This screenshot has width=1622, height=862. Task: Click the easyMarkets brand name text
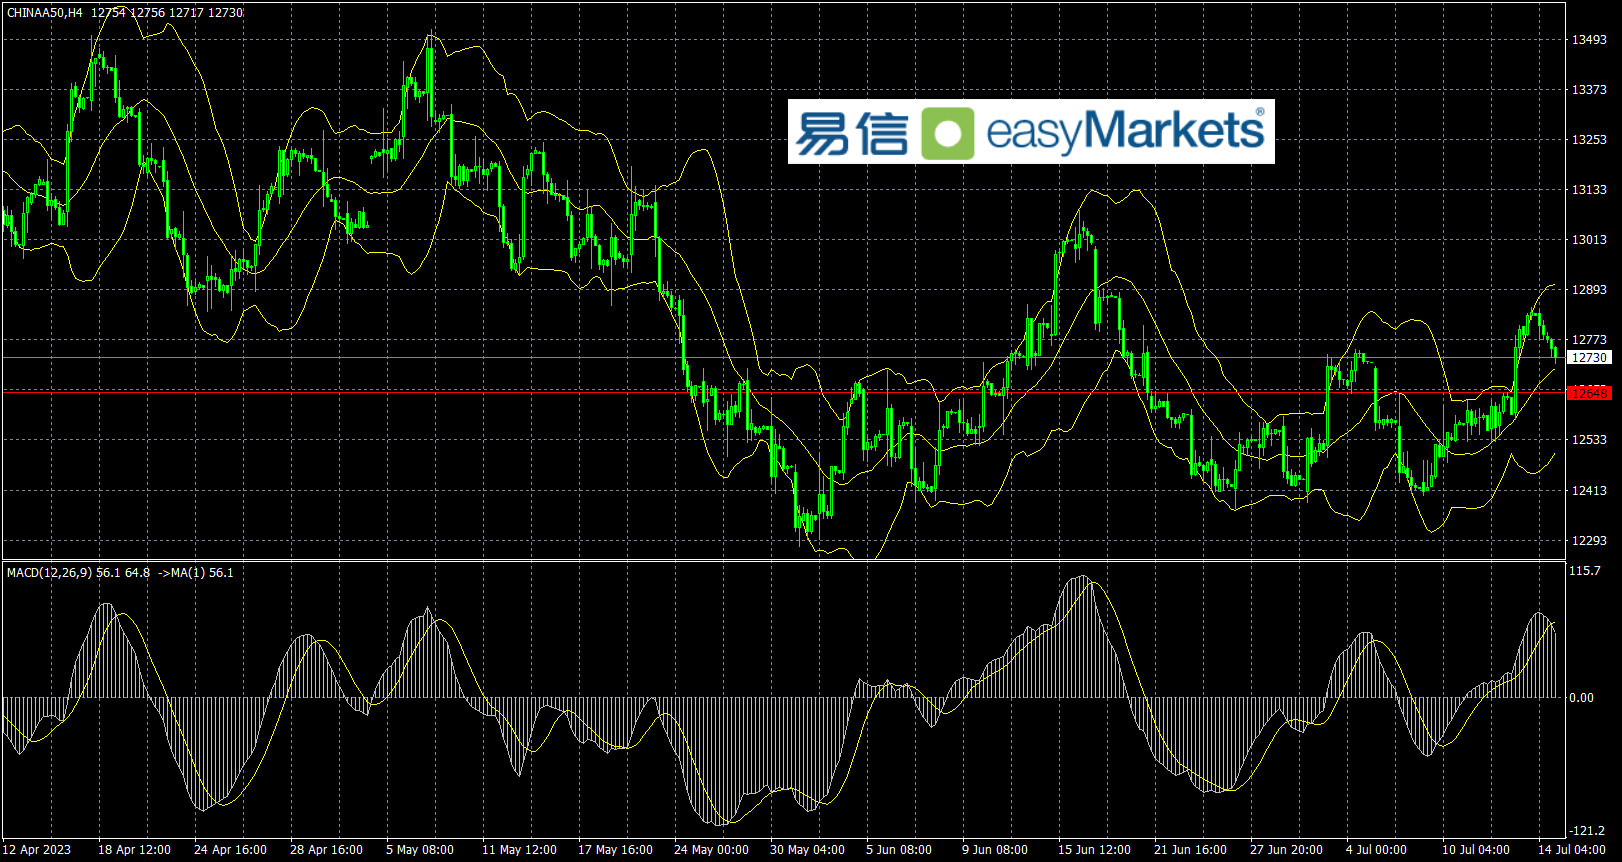1125,131
